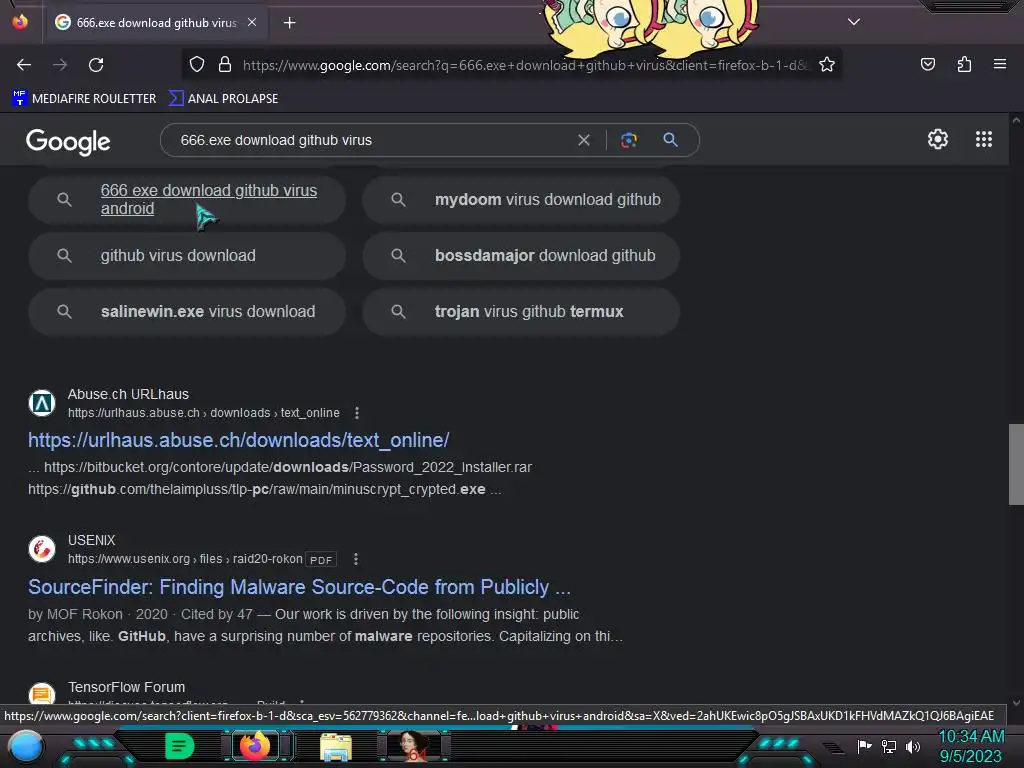Save page to Pocket
Viewport: 1024px width, 768px height.
[x=927, y=64]
